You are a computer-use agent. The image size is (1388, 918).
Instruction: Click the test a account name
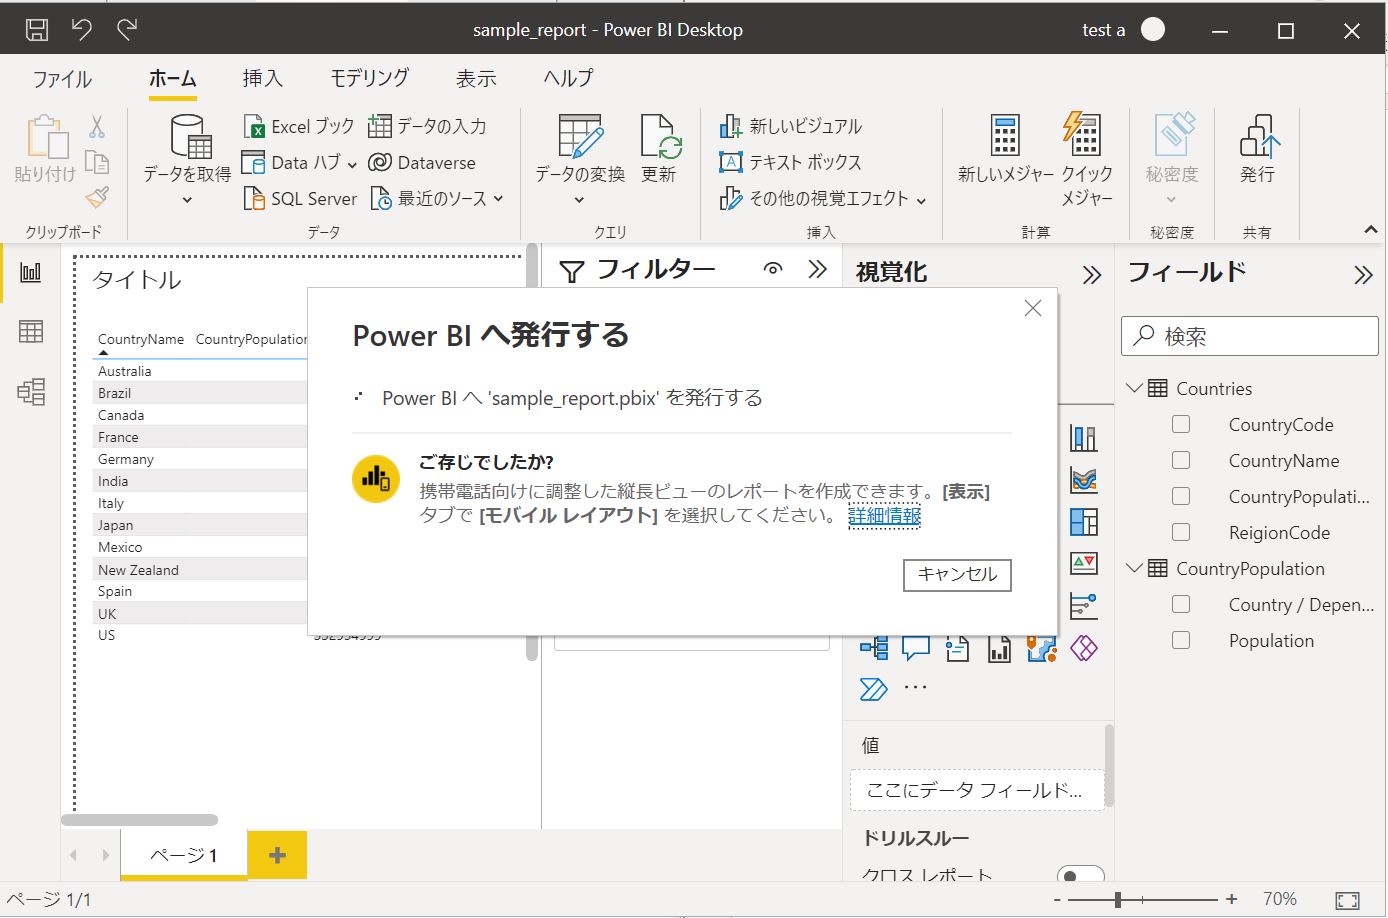click(x=1103, y=30)
